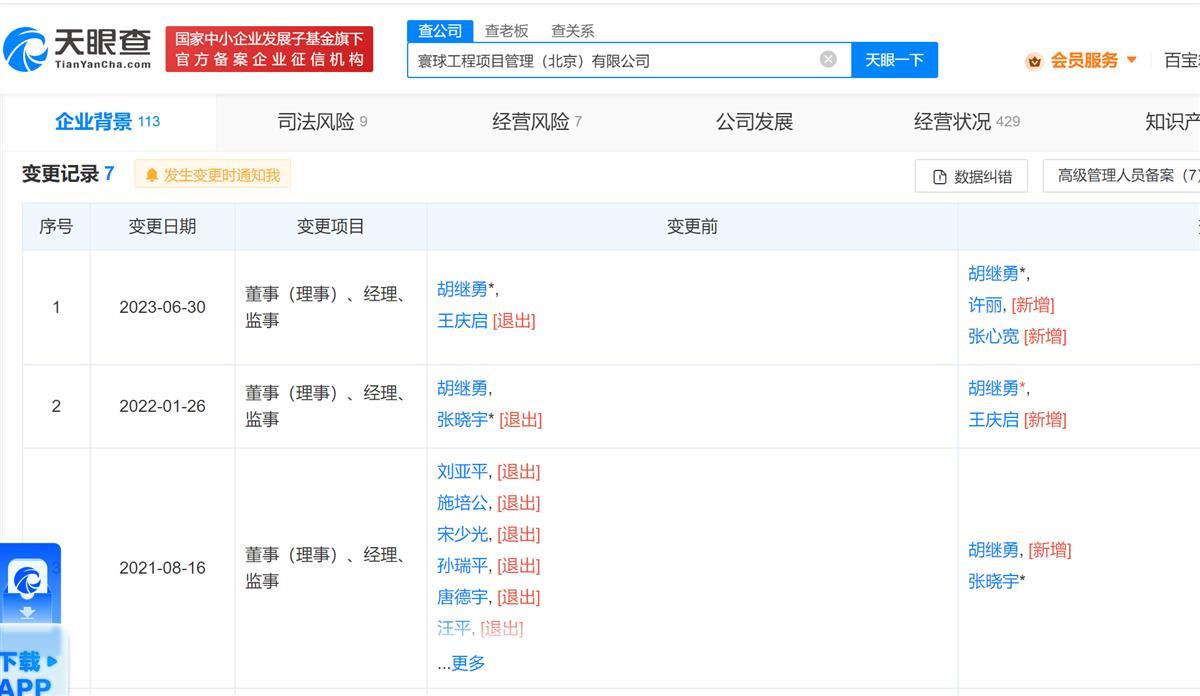Select the 查关系 search mode
This screenshot has height=696, width=1200.
point(572,31)
